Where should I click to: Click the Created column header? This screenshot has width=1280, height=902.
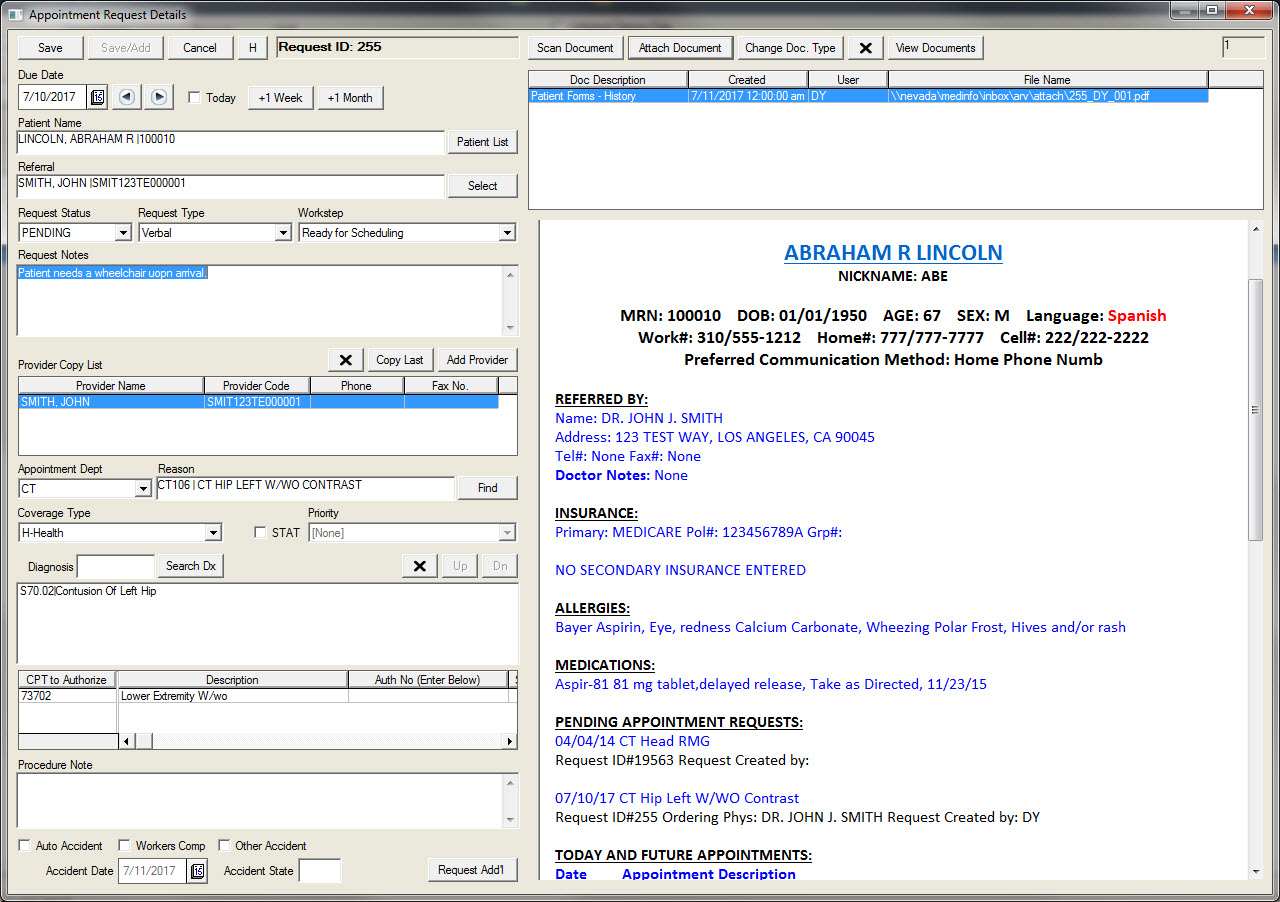point(747,79)
